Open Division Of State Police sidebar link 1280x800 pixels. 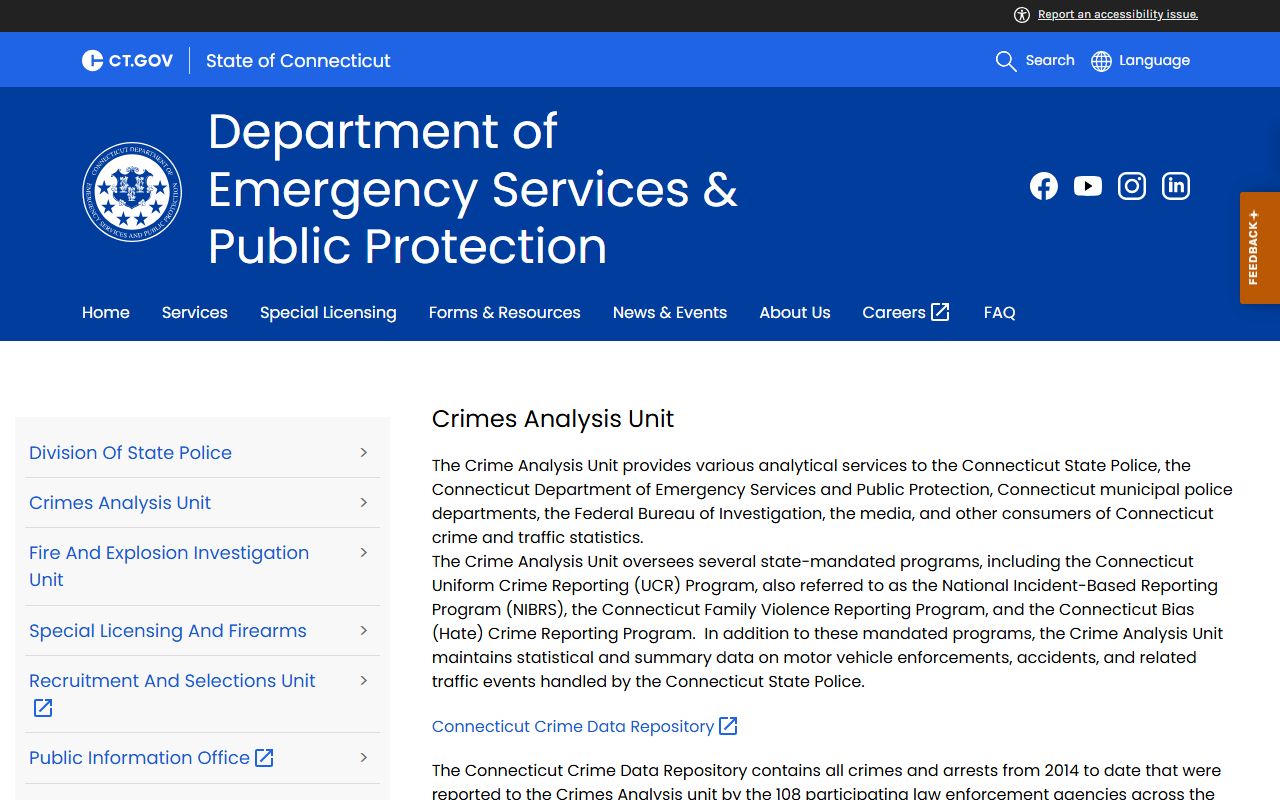tap(130, 453)
